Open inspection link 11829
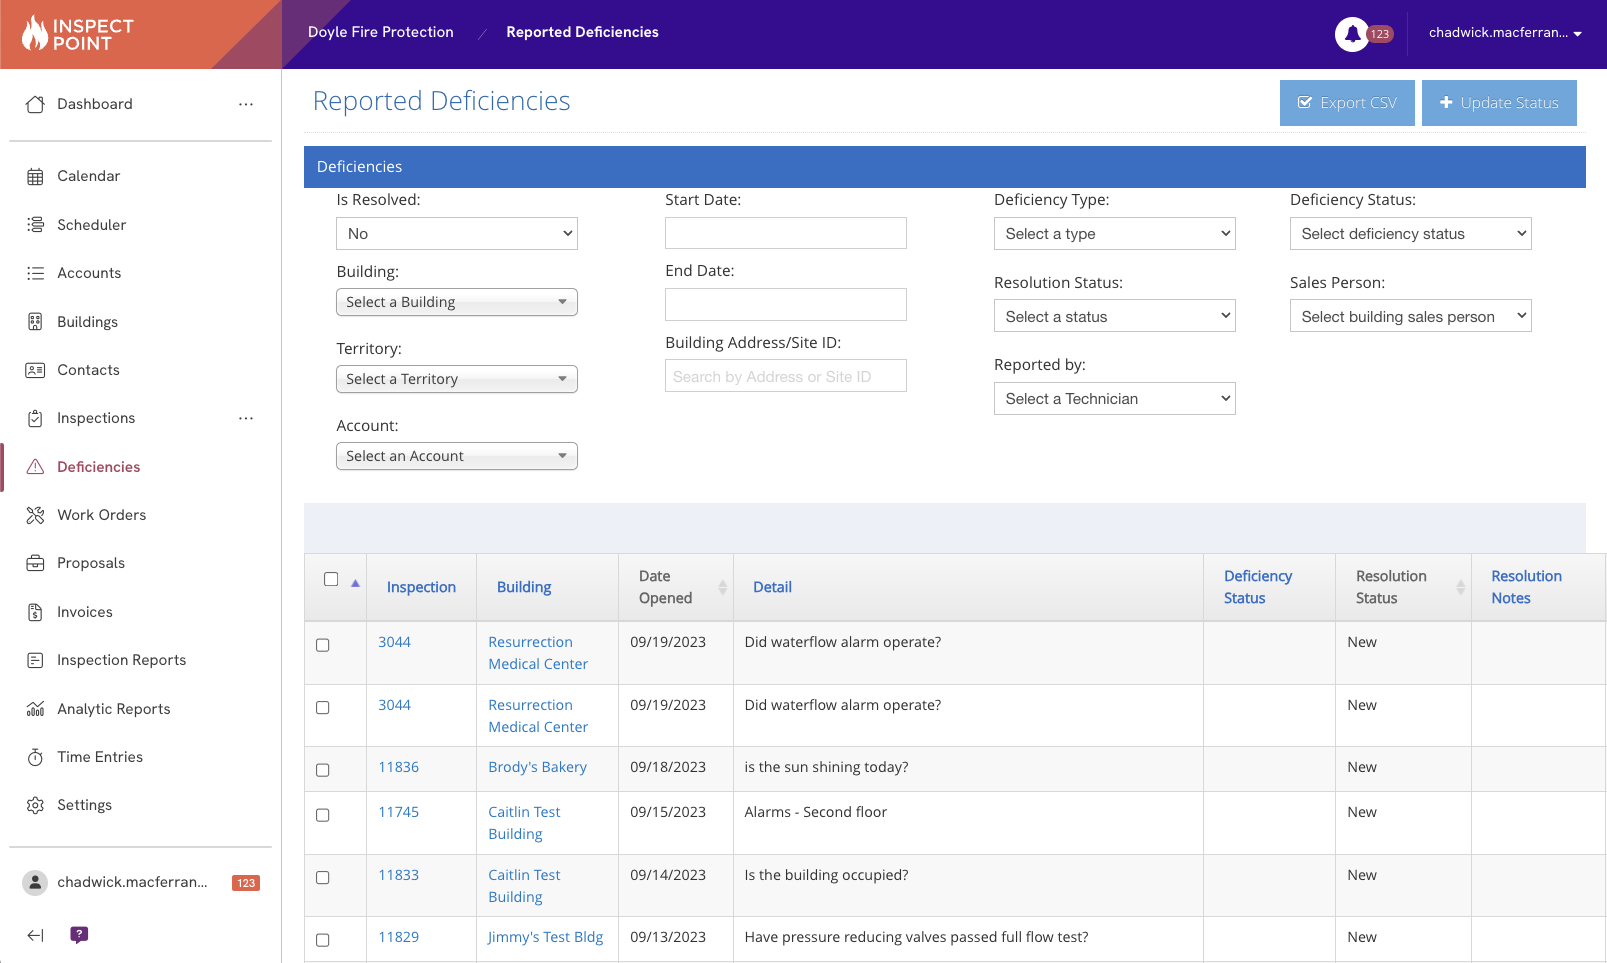 coord(398,937)
